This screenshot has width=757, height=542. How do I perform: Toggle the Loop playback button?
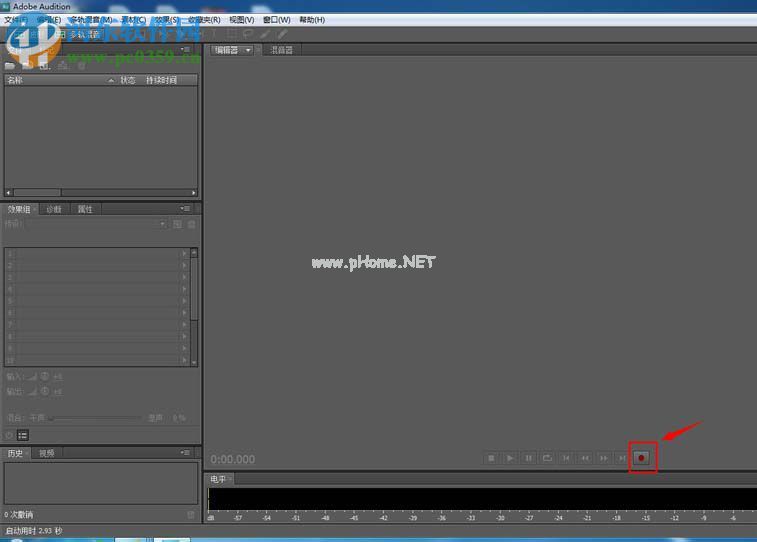pos(548,458)
